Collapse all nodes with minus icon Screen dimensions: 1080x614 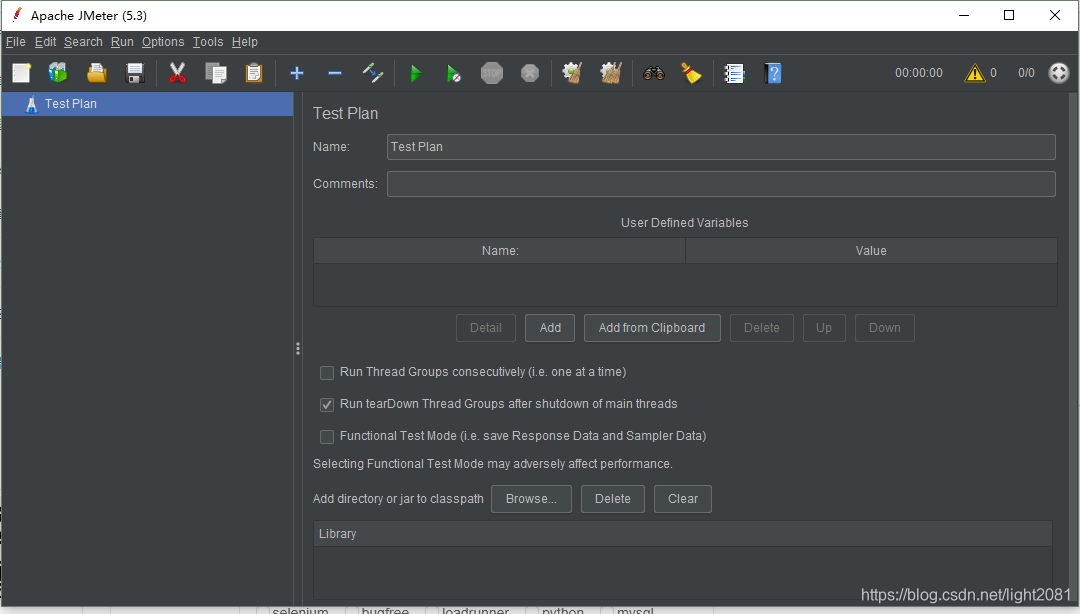335,73
